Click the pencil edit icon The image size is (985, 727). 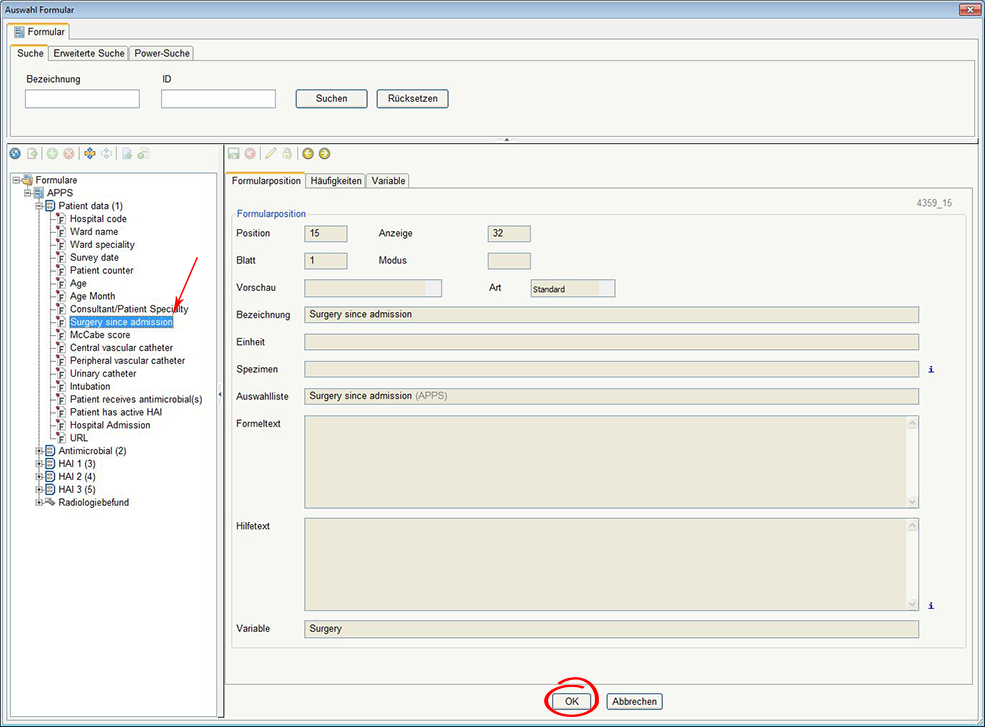pos(271,154)
